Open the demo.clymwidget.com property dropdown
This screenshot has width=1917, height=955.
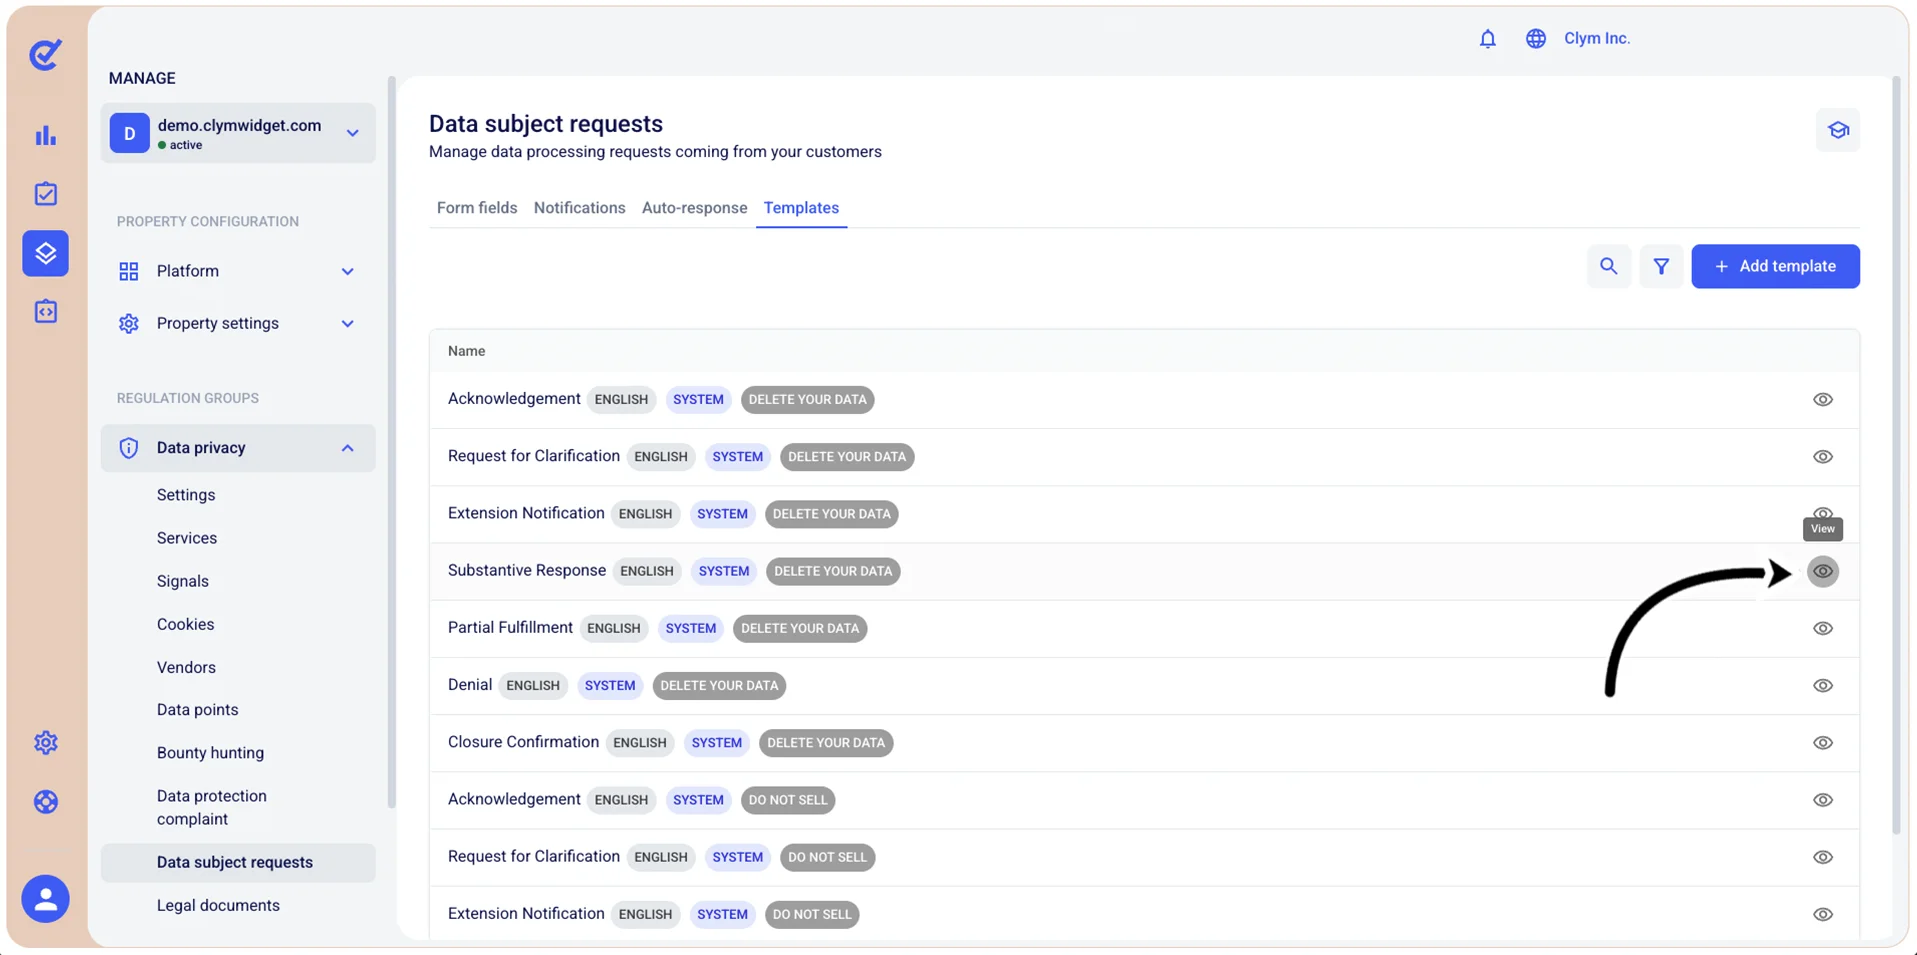pyautogui.click(x=238, y=133)
